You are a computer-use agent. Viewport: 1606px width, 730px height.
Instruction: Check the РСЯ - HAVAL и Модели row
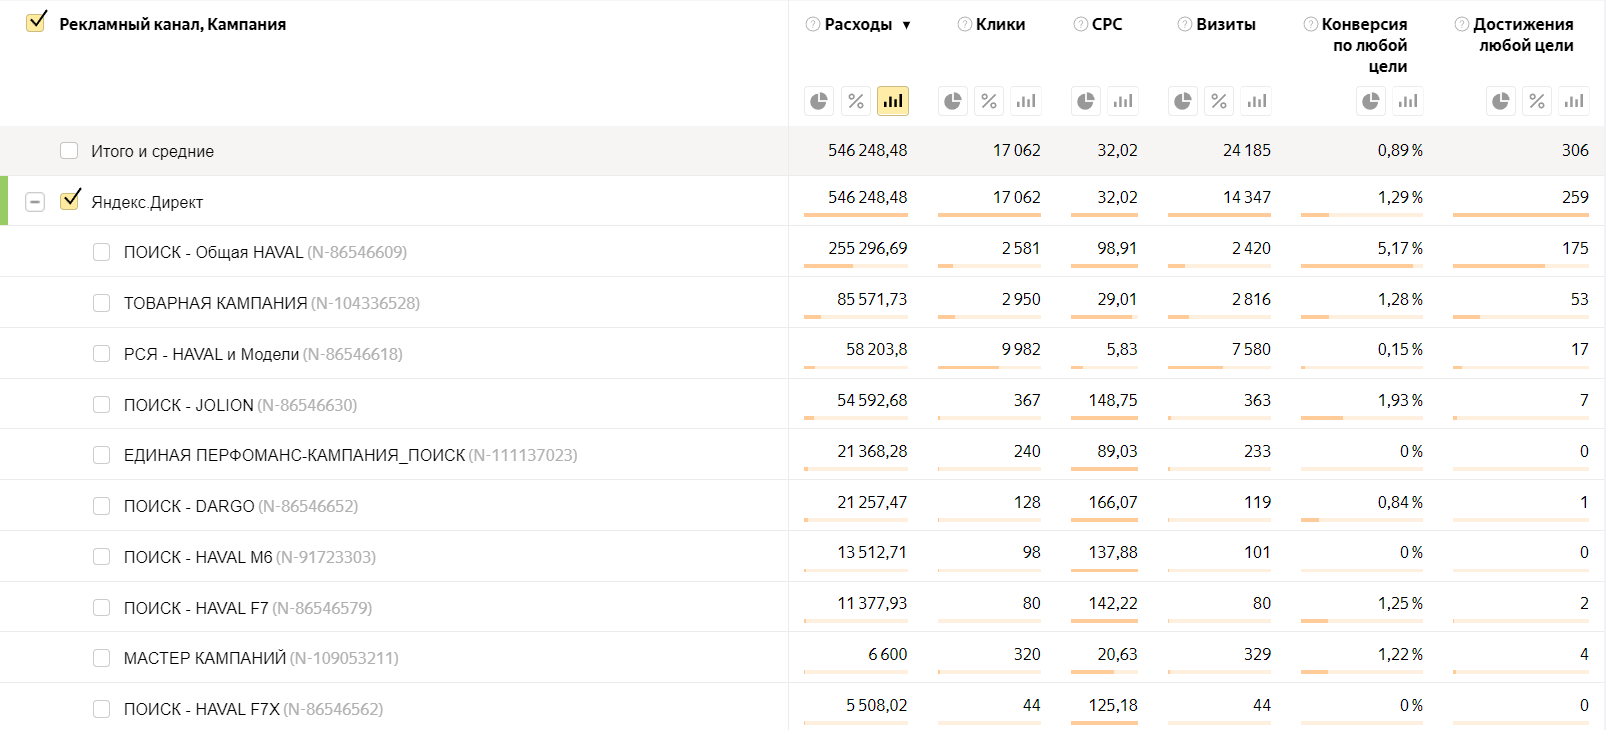(x=101, y=354)
